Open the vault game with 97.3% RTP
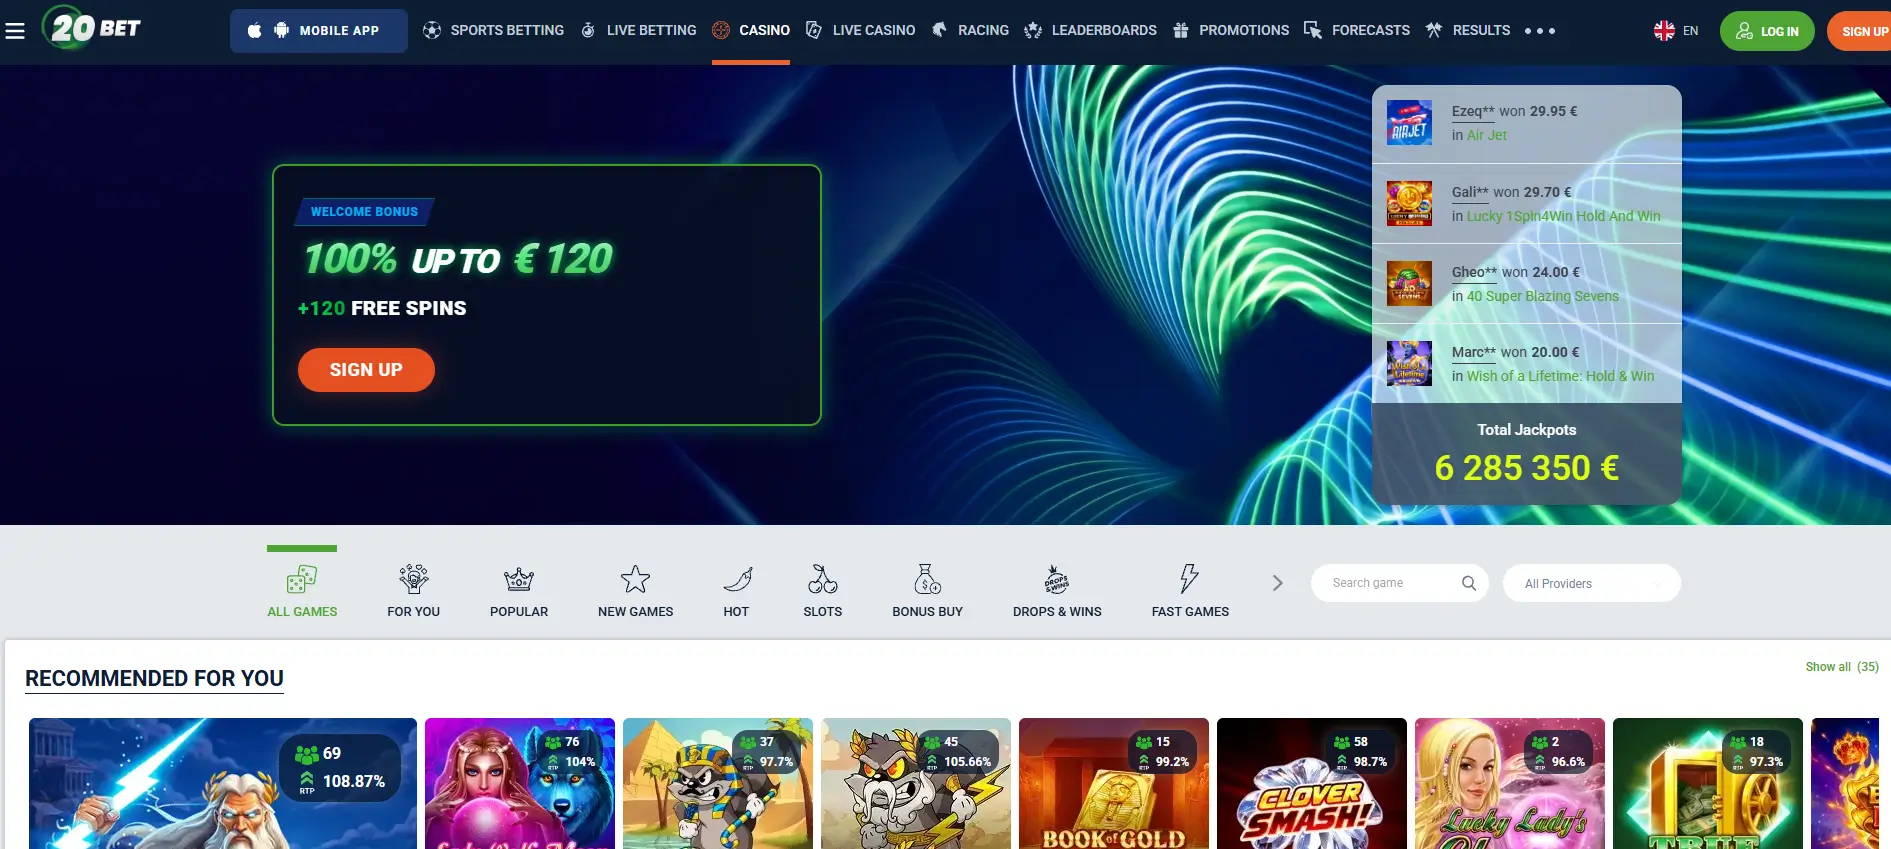Viewport: 1891px width, 849px height. pyautogui.click(x=1708, y=784)
